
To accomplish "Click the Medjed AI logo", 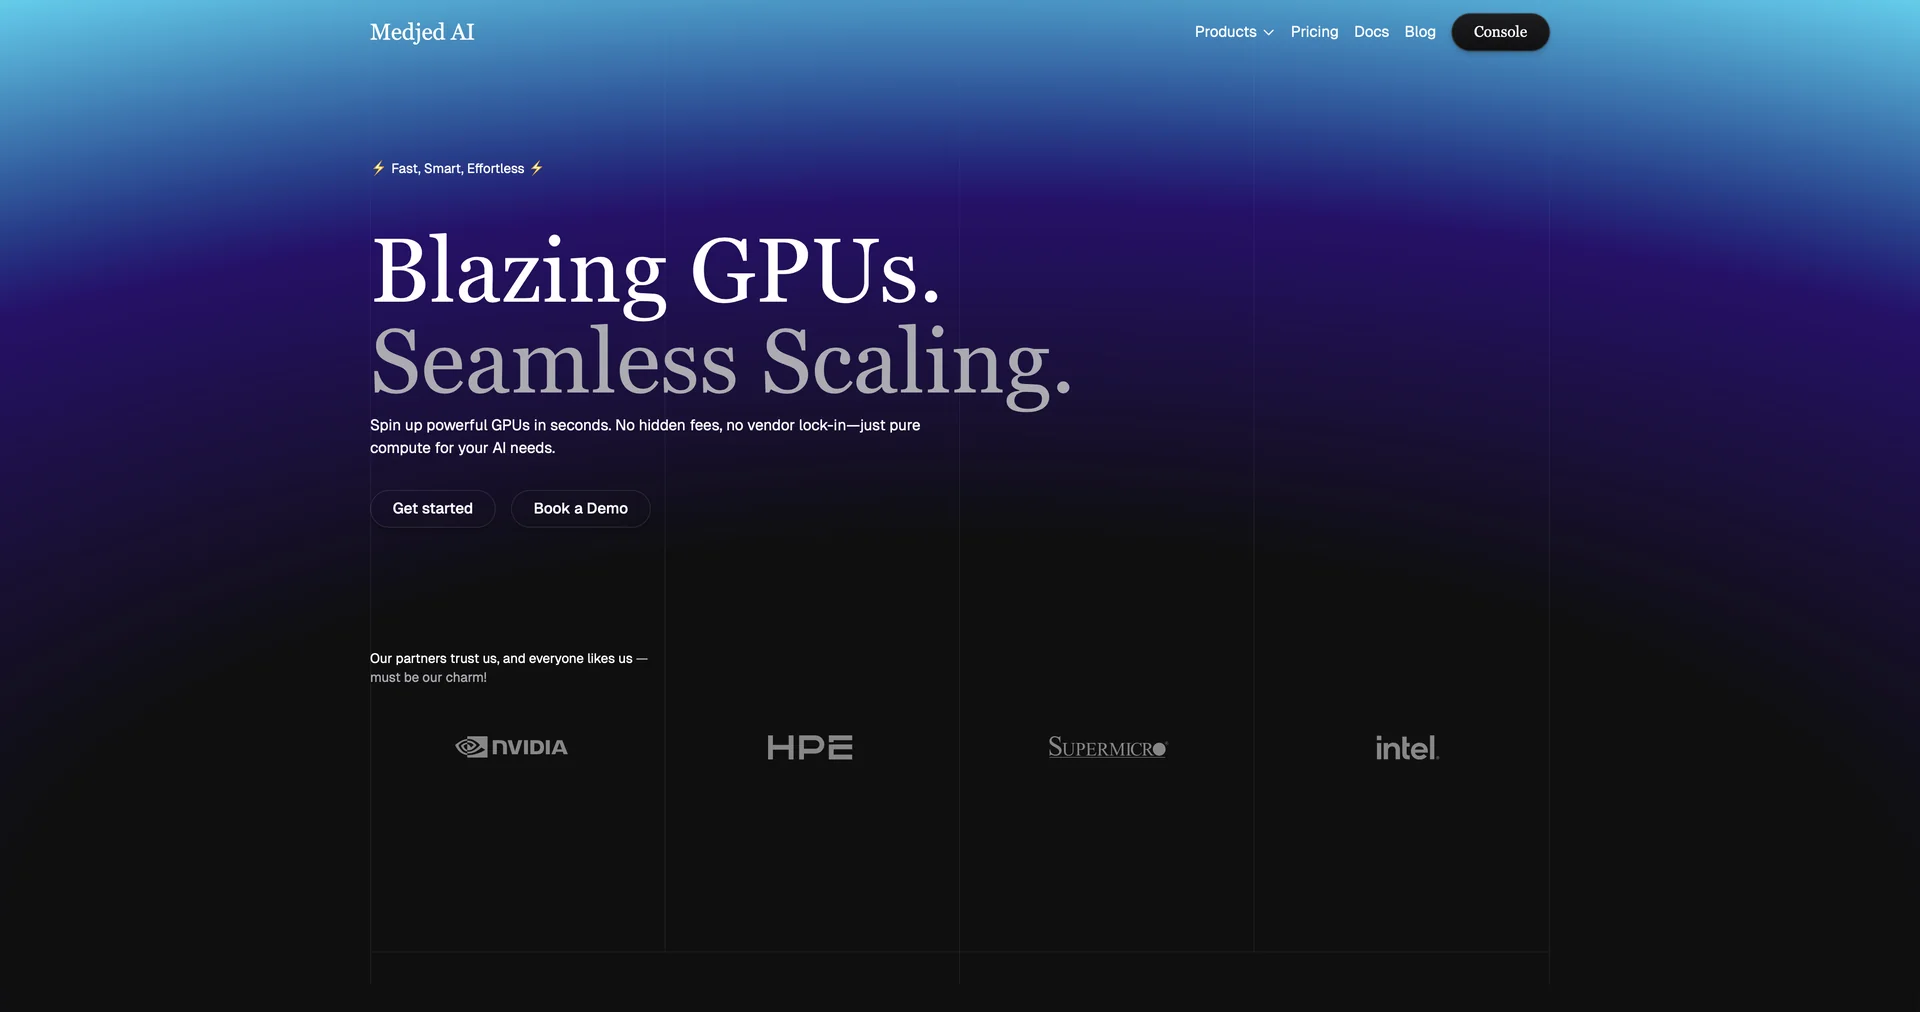I will (422, 32).
